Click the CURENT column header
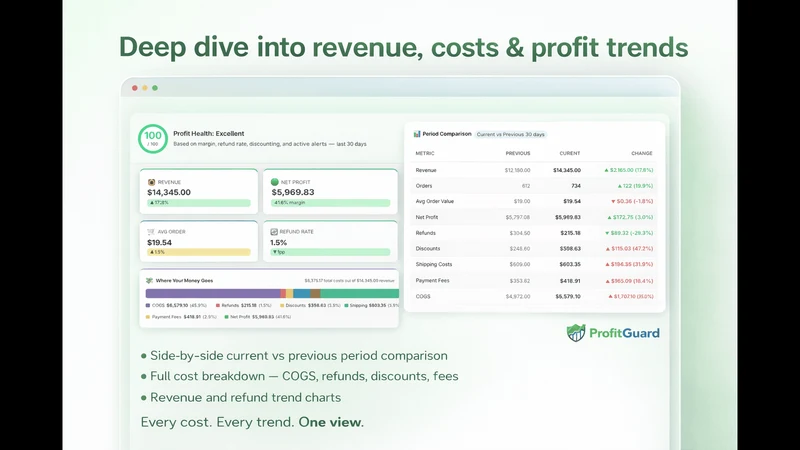Viewport: 800px width, 450px height. click(x=570, y=154)
